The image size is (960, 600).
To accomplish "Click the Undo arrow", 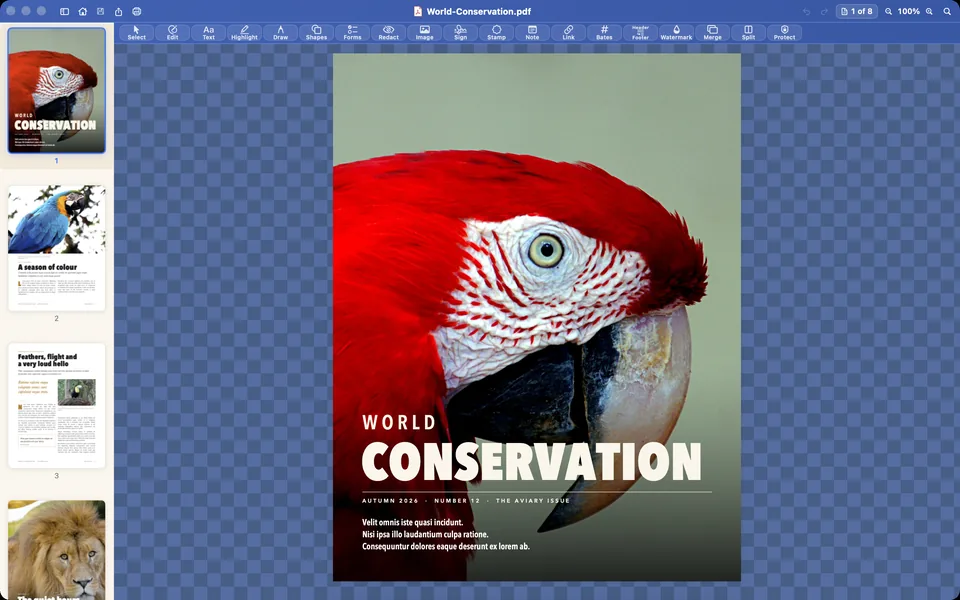I will [x=806, y=12].
